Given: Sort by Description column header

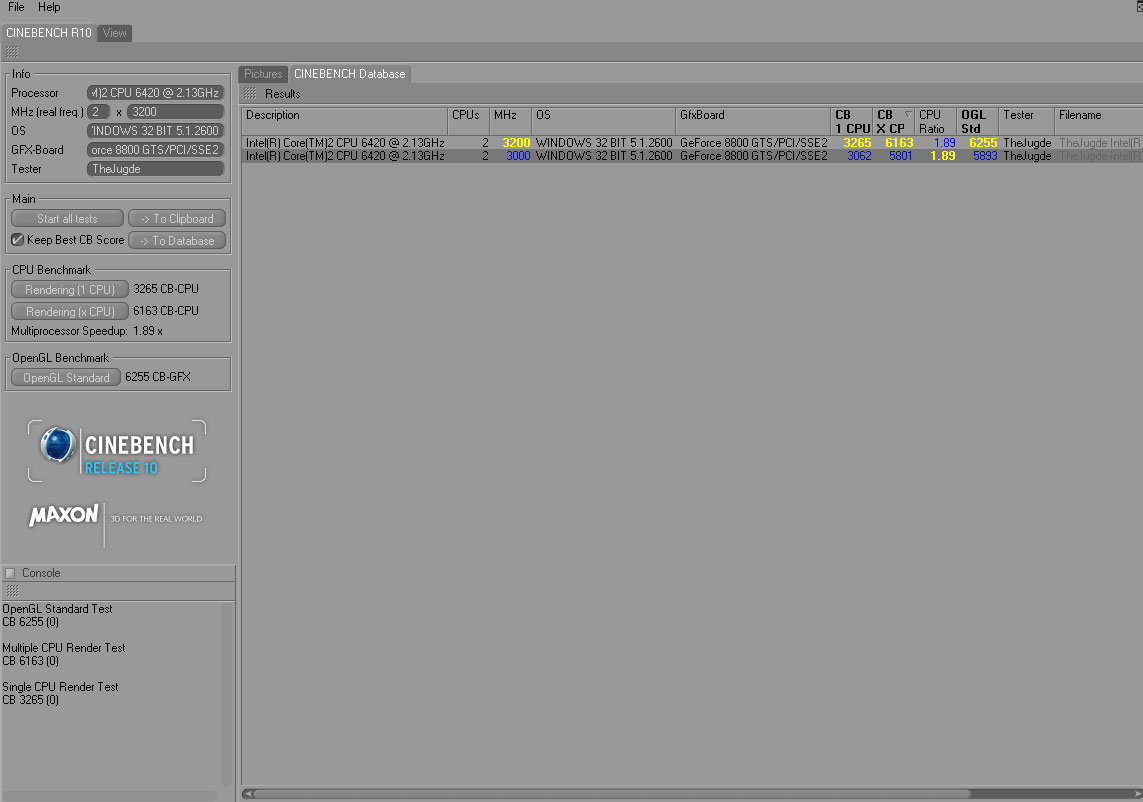Looking at the screenshot, I should point(344,121).
